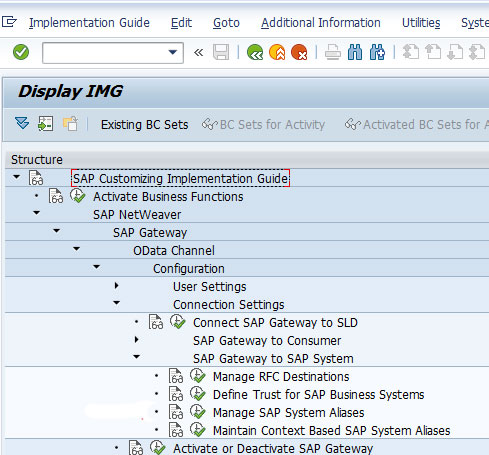Image resolution: width=489 pixels, height=455 pixels.
Task: Open the command field dropdown arrow
Action: (173, 52)
